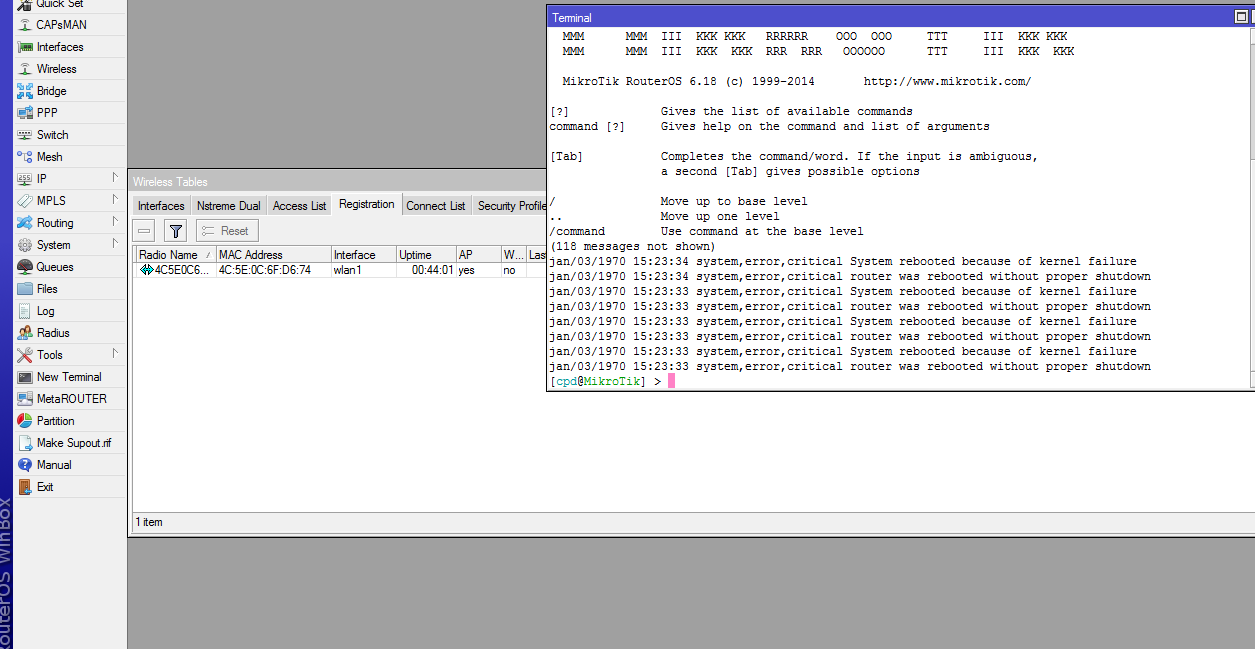The height and width of the screenshot is (649, 1255).
Task: Click the Exit door icon
Action: (25, 487)
